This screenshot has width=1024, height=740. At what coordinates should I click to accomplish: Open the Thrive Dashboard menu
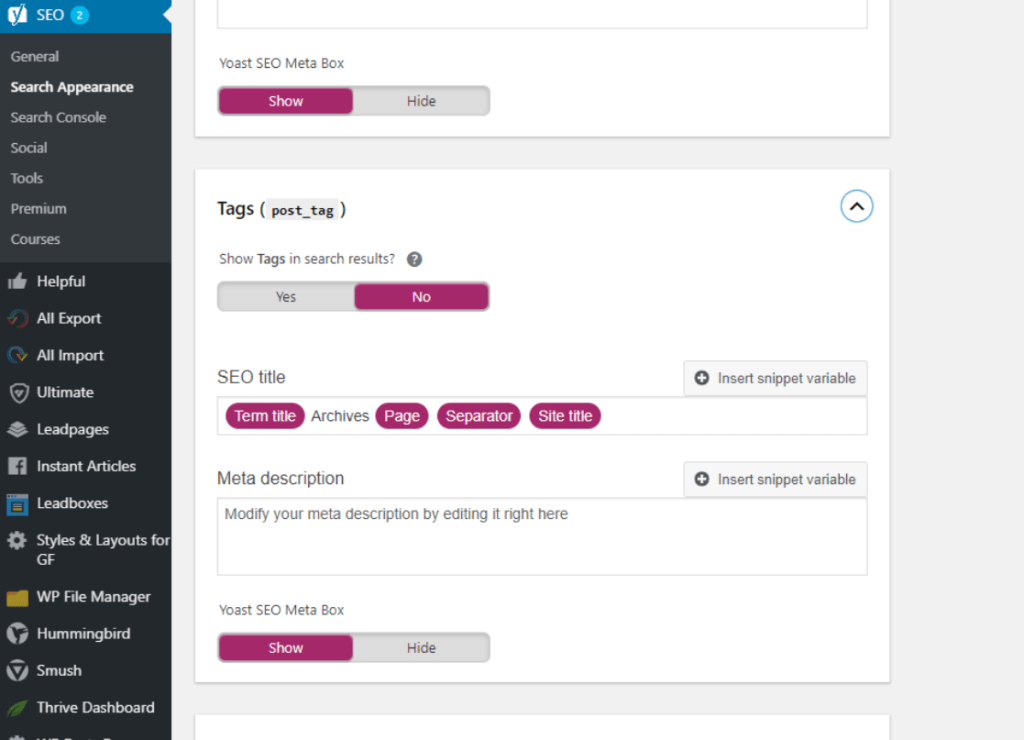pyautogui.click(x=95, y=707)
